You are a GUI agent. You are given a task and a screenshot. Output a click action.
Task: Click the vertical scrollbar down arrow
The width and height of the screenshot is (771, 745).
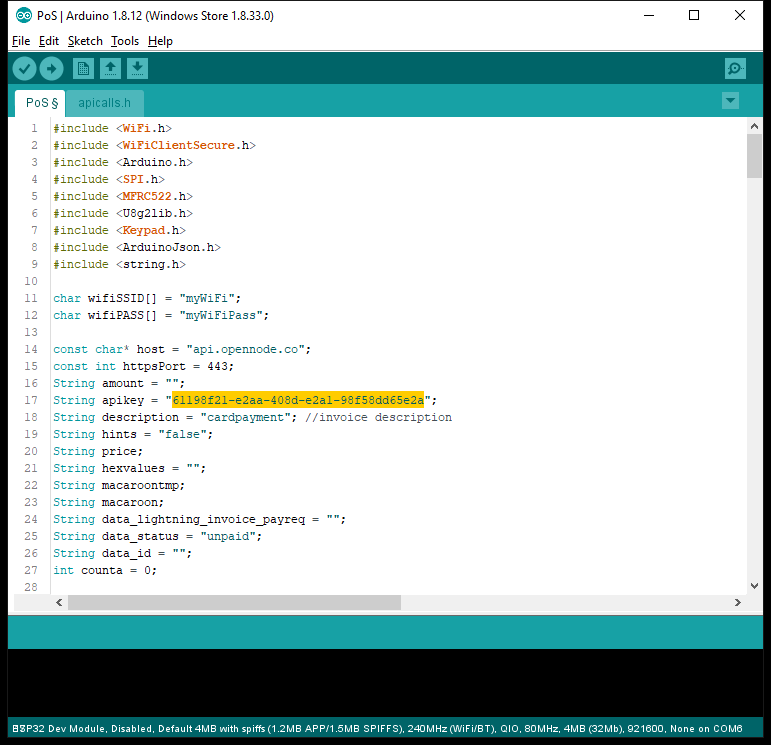754,586
